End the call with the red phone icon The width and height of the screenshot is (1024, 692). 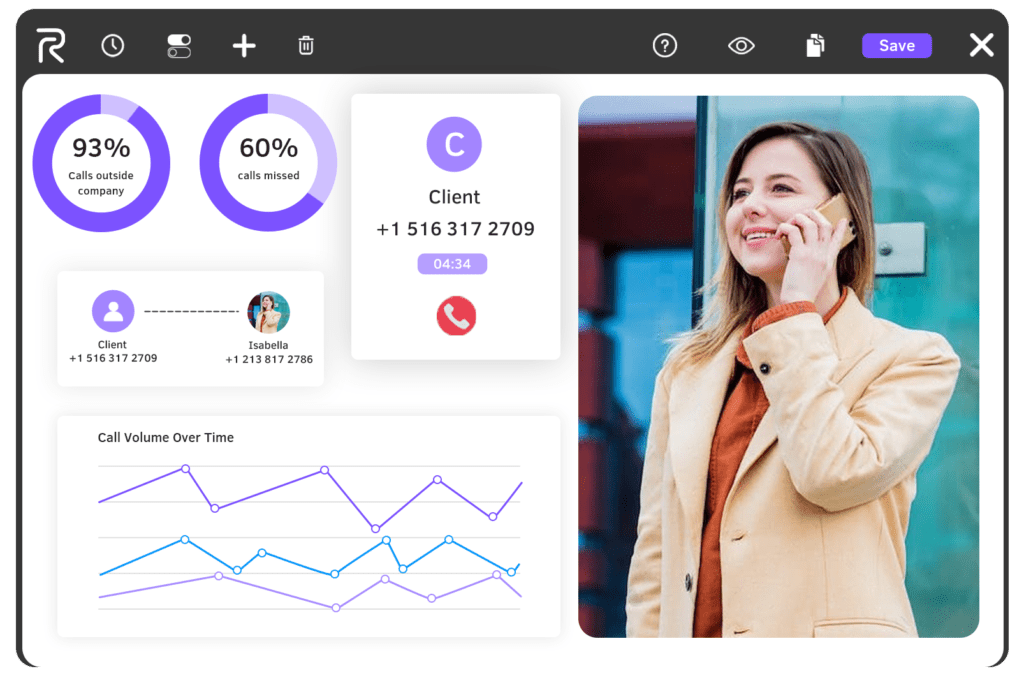pyautogui.click(x=455, y=314)
